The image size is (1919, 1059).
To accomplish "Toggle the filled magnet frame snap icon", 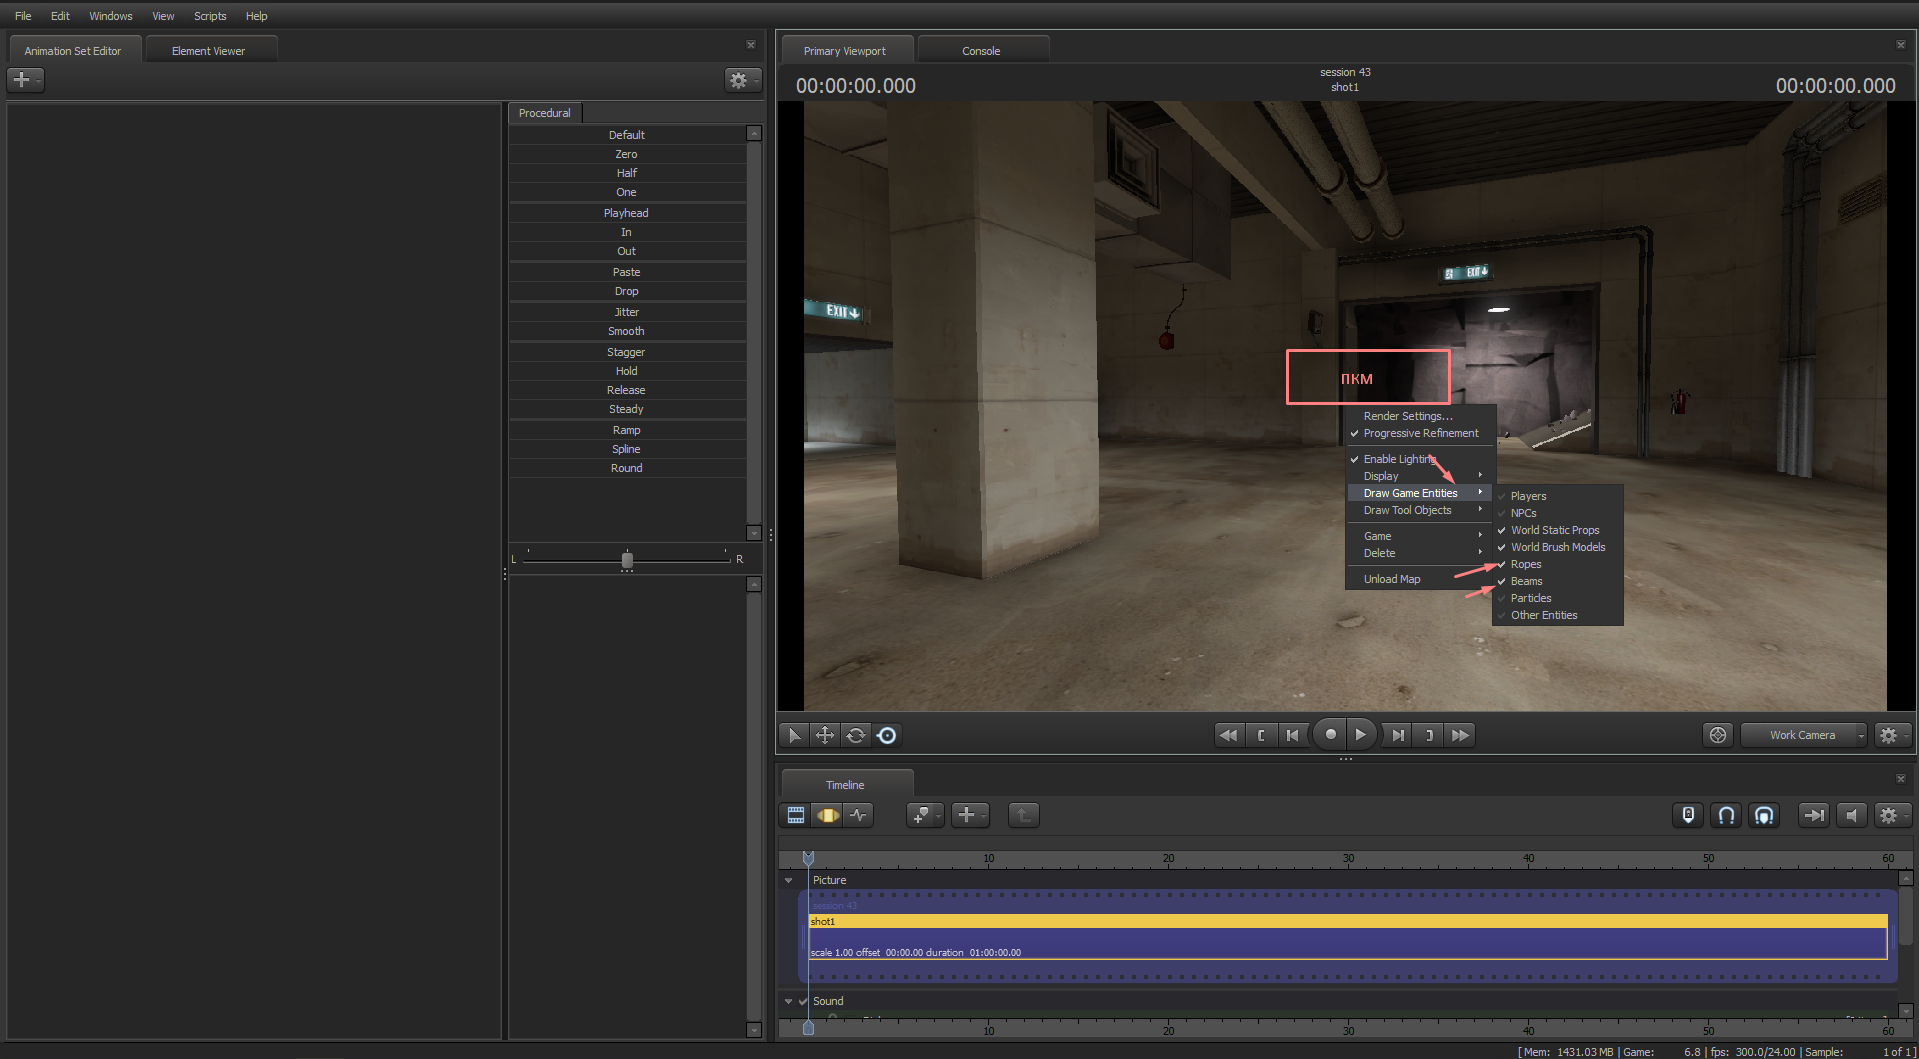I will pyautogui.click(x=1764, y=815).
